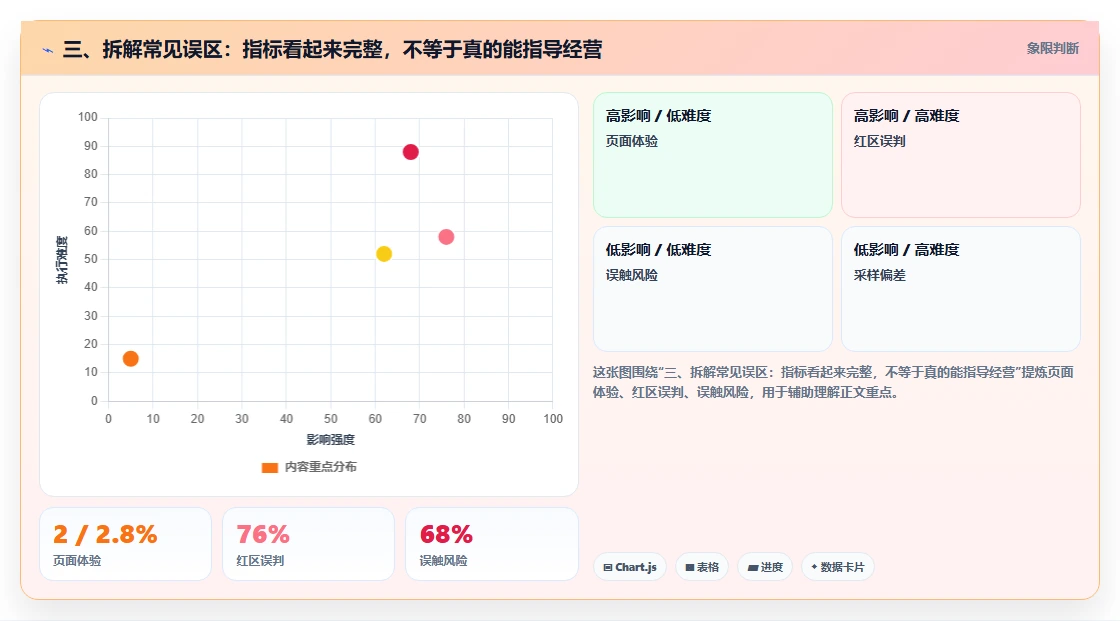Select the 低影响 / 低难度 quadrant card
This screenshot has height=621, width=1120.
713,289
